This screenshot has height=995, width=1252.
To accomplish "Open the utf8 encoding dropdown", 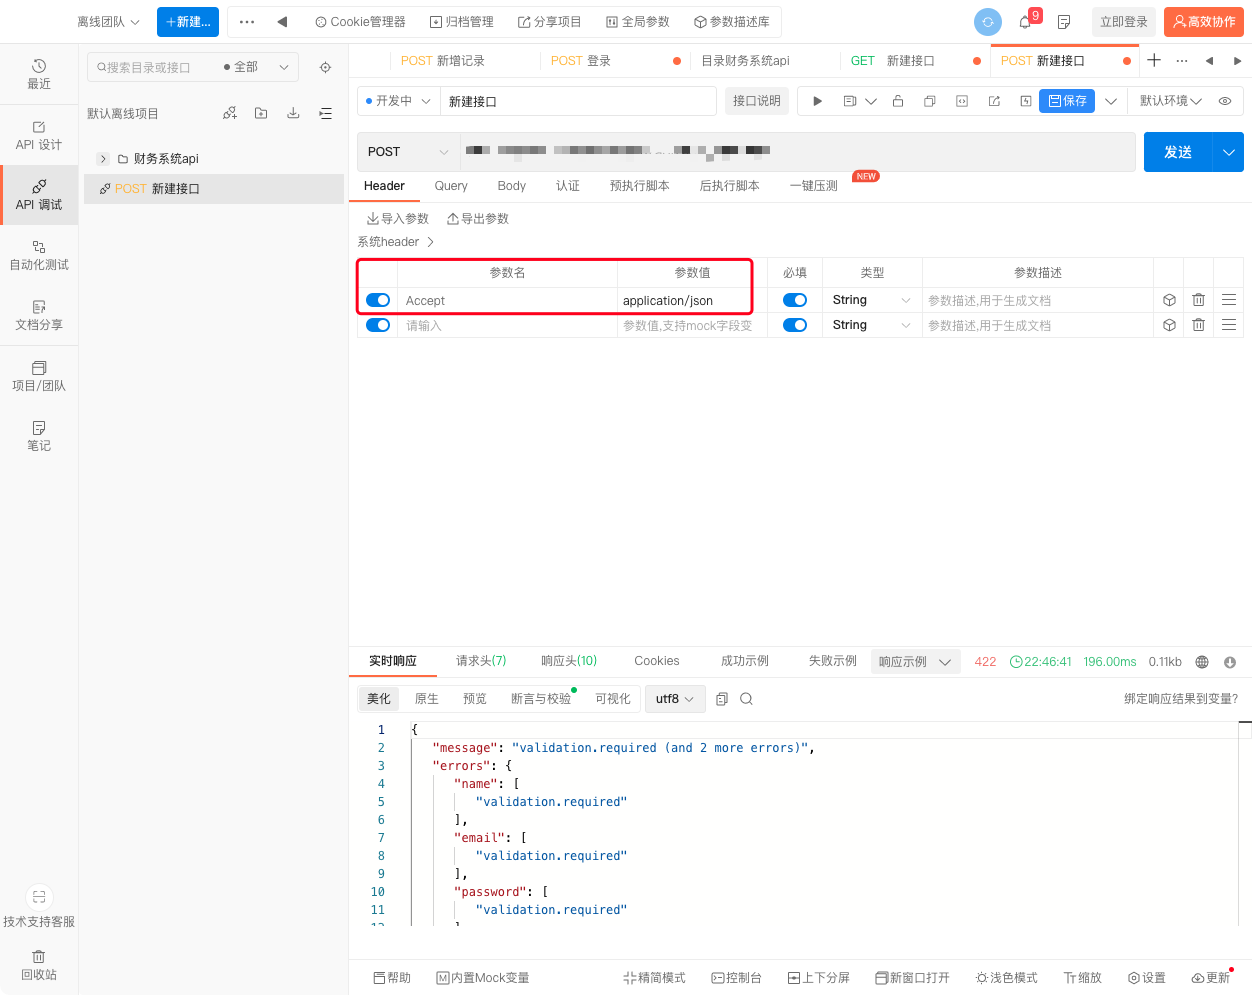I will click(675, 699).
